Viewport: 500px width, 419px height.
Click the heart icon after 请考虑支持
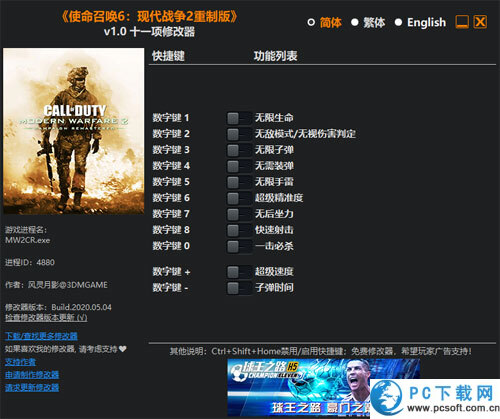(123, 349)
